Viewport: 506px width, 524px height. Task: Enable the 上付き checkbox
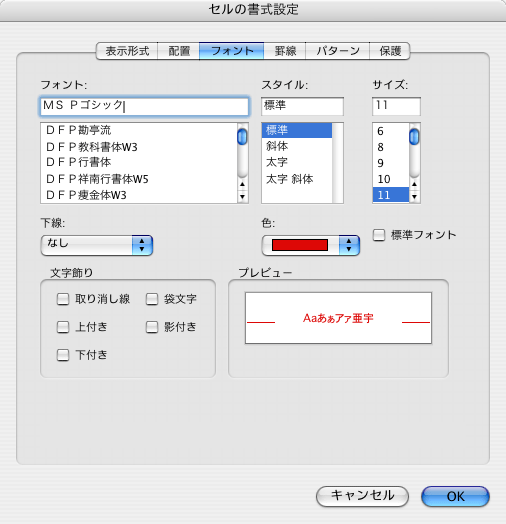click(x=63, y=327)
